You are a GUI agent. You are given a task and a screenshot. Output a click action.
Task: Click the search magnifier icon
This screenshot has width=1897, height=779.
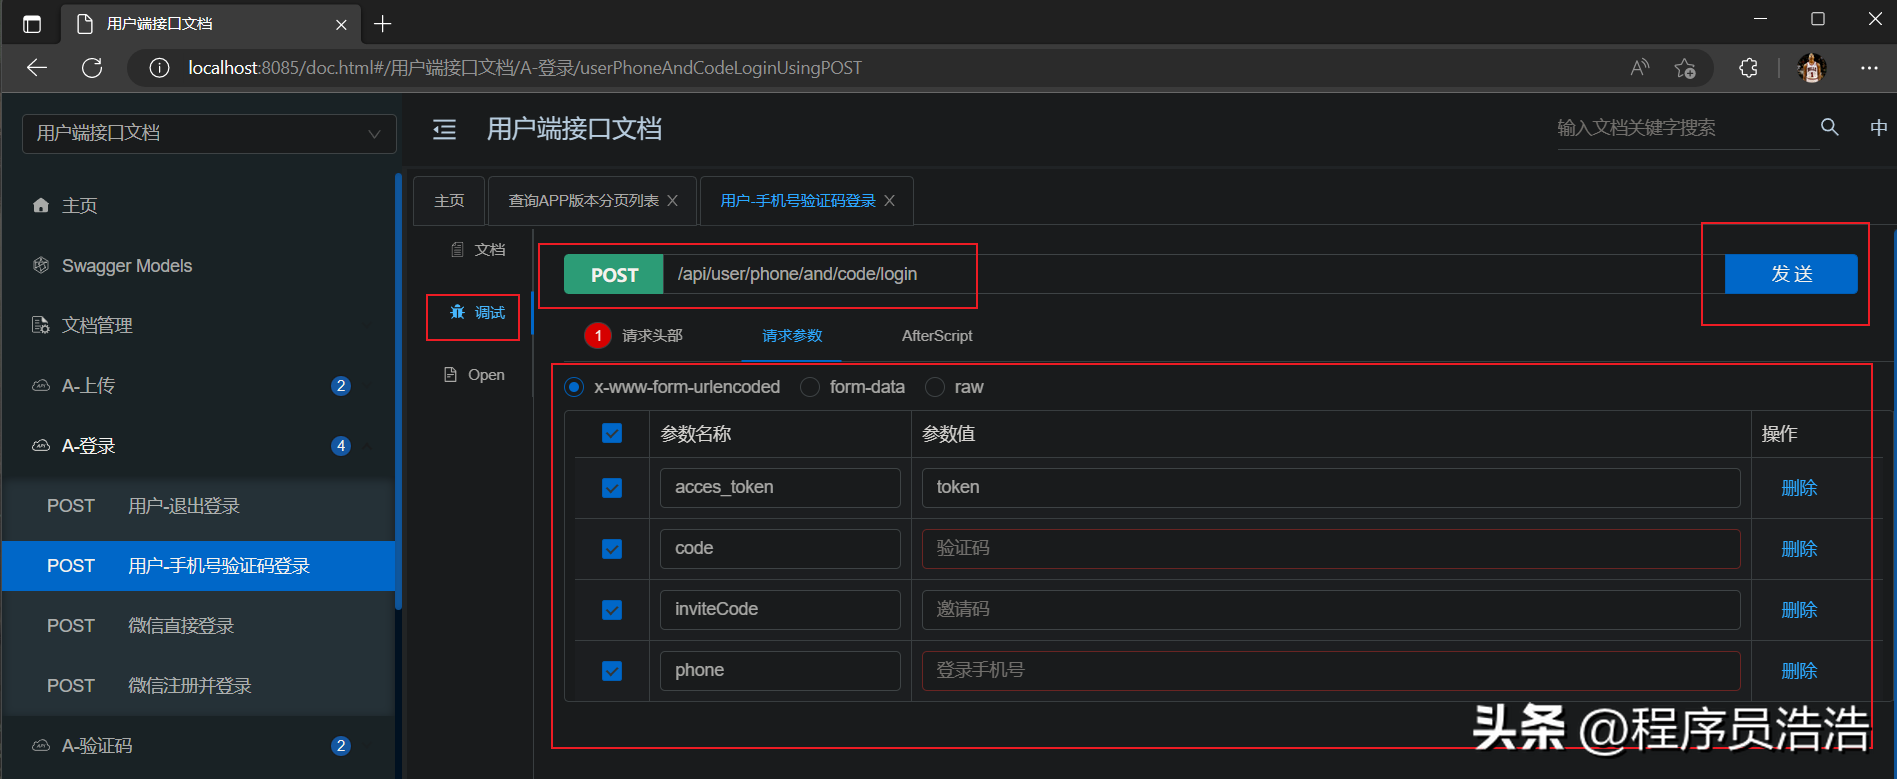tap(1829, 127)
